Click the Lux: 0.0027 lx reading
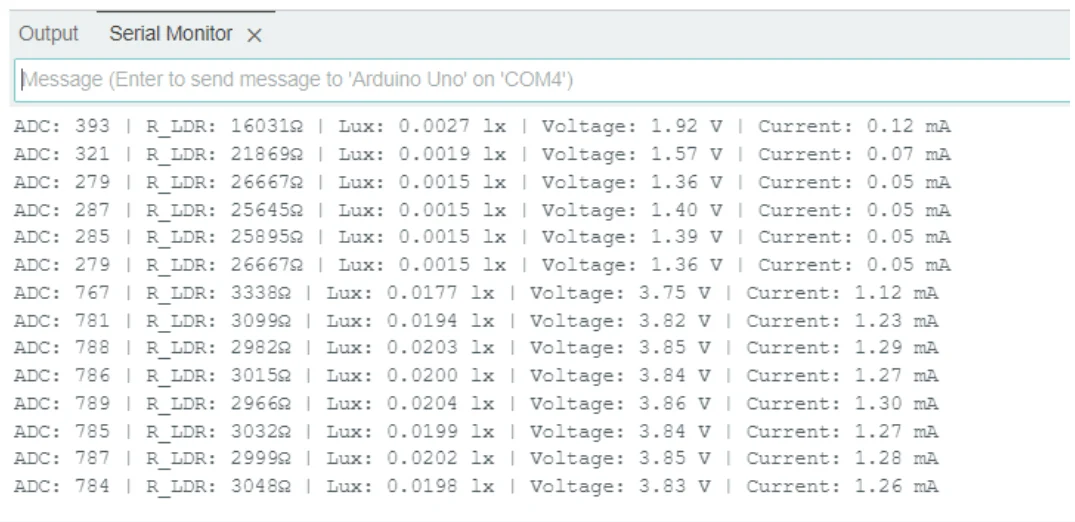Viewport: 1075px width, 522px height. [x=422, y=127]
